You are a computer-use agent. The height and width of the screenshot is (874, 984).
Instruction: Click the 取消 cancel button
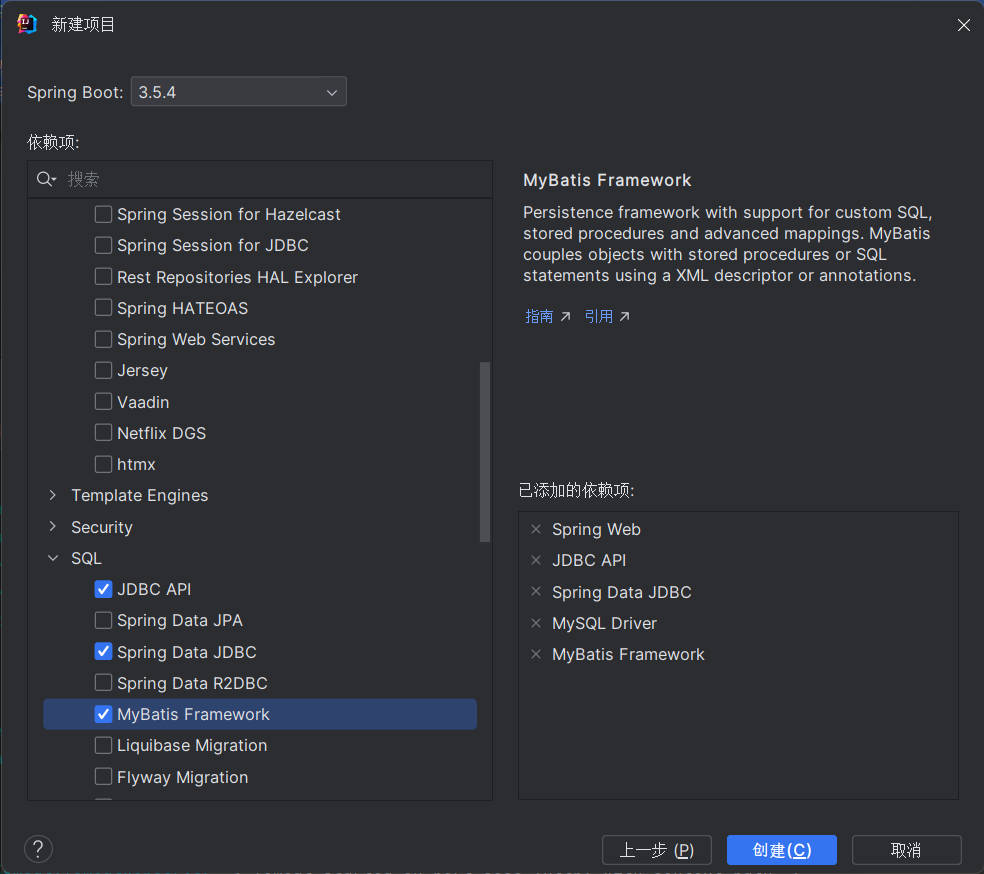tap(906, 850)
